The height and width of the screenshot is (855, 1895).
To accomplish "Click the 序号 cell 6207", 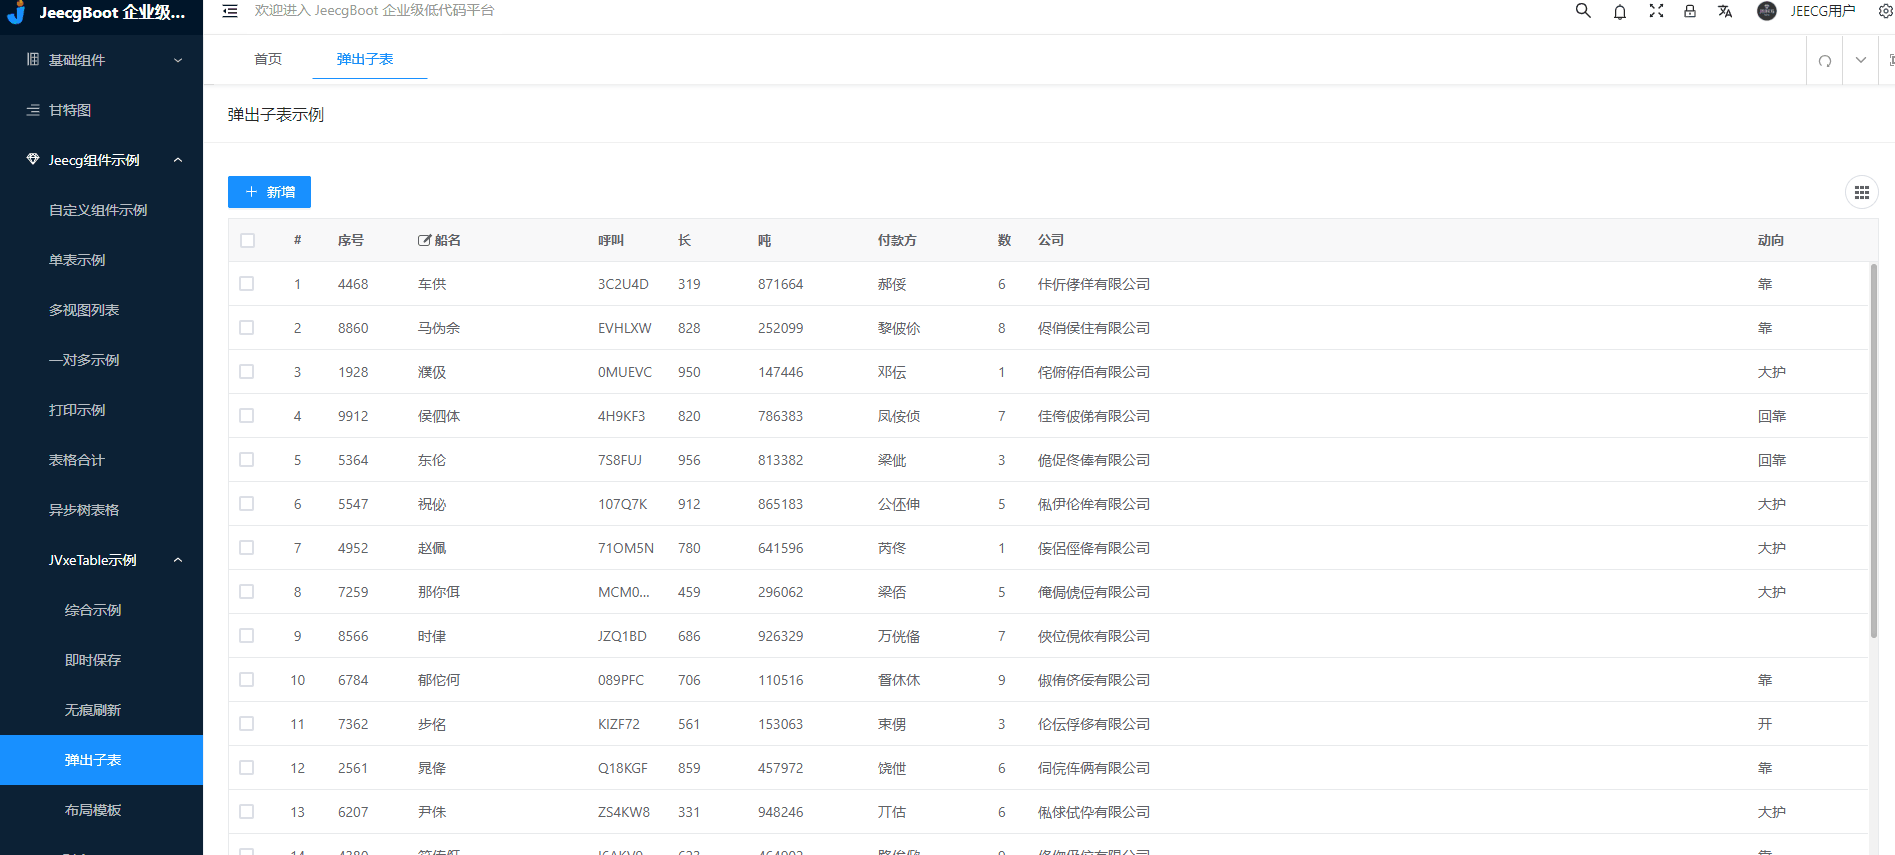I will coord(353,812).
